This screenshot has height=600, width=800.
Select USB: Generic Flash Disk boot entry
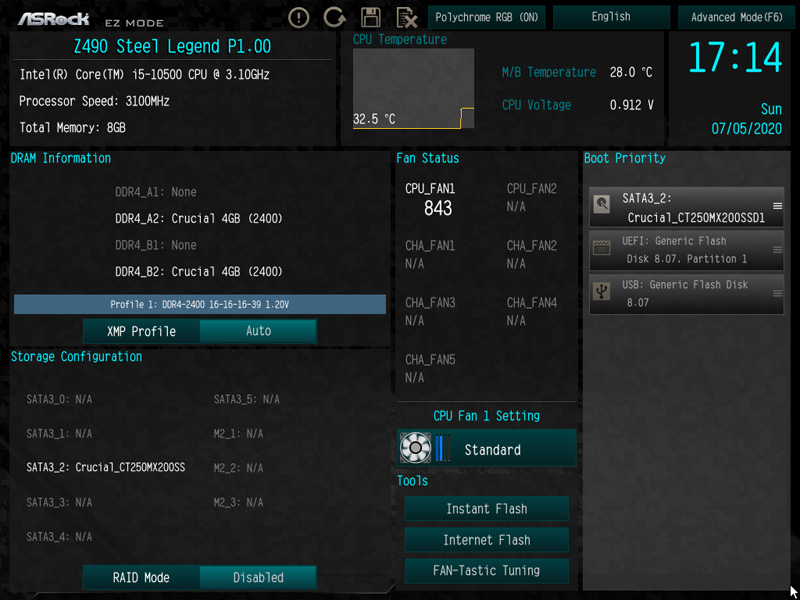pyautogui.click(x=686, y=294)
